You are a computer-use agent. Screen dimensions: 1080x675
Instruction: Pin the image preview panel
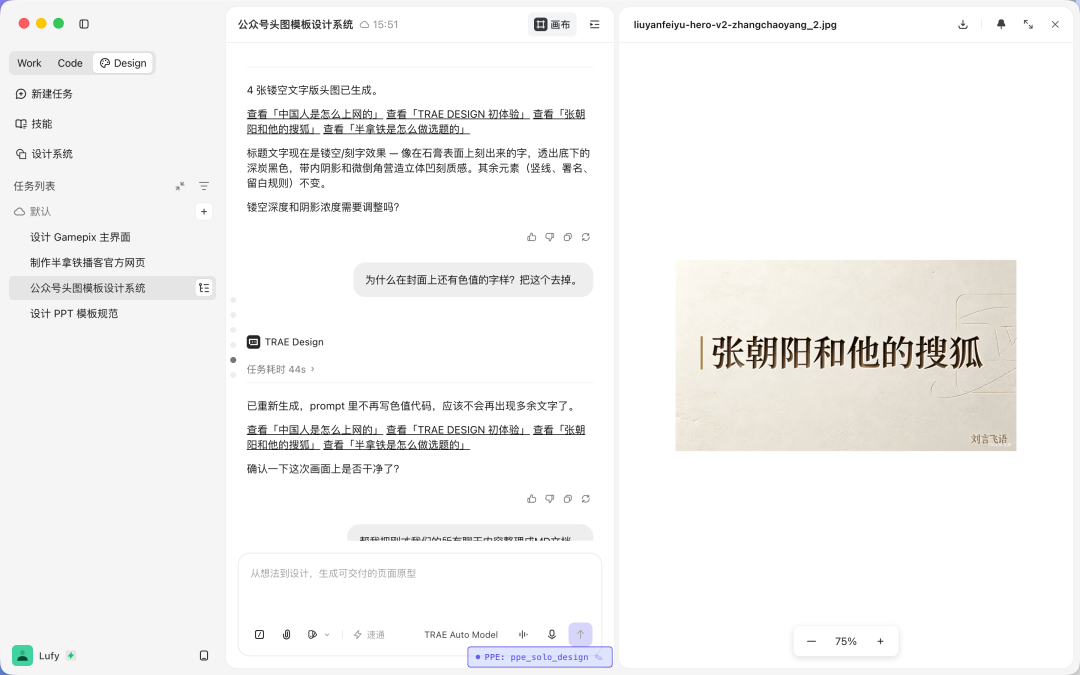coord(1001,25)
